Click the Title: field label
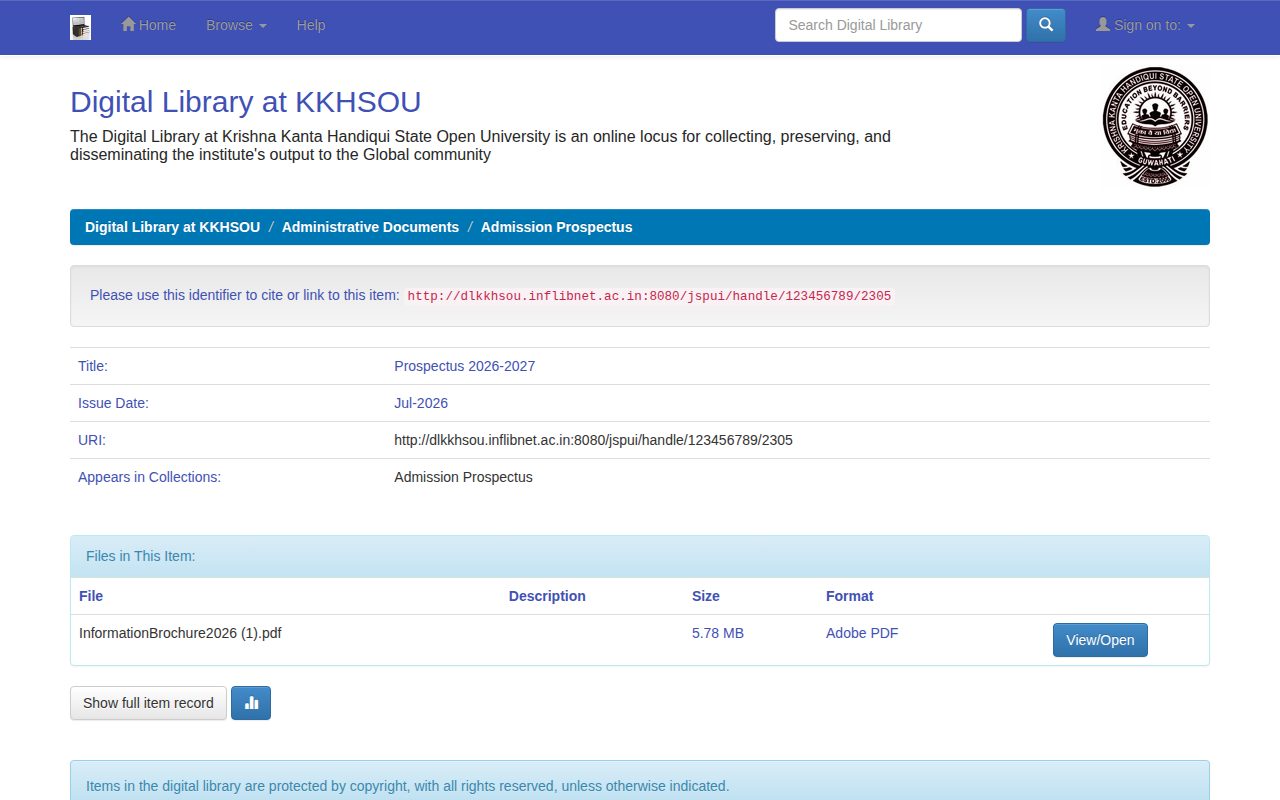The image size is (1280, 800). pos(93,366)
